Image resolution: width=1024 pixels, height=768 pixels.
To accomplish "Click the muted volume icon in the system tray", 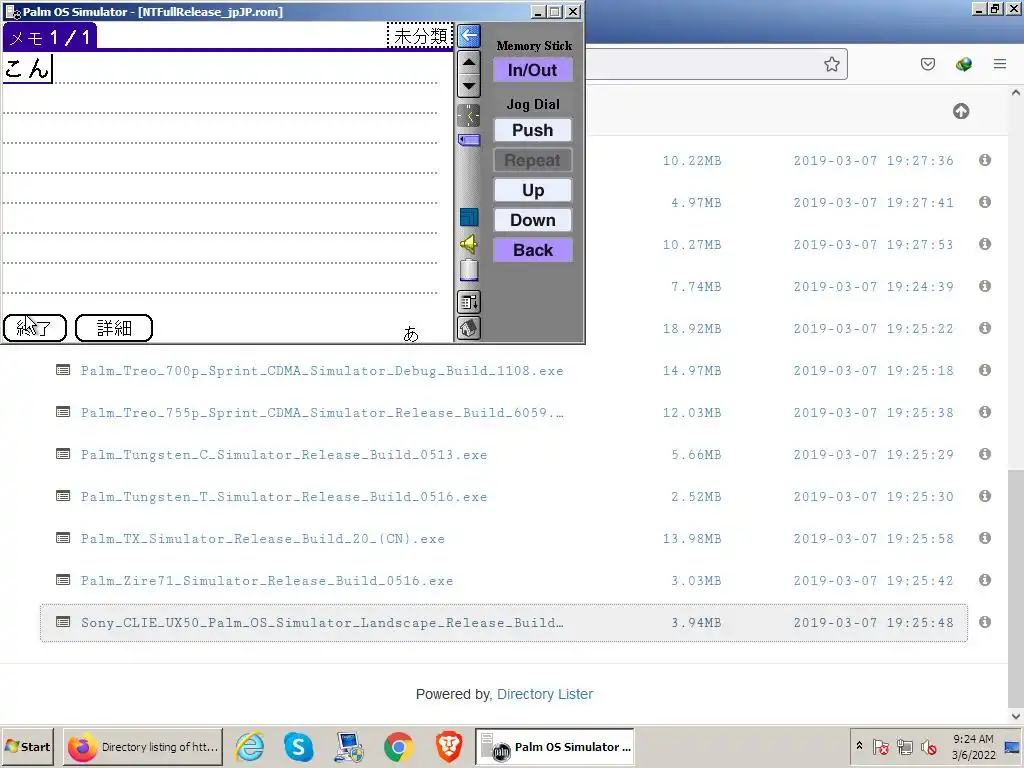I will pos(928,746).
